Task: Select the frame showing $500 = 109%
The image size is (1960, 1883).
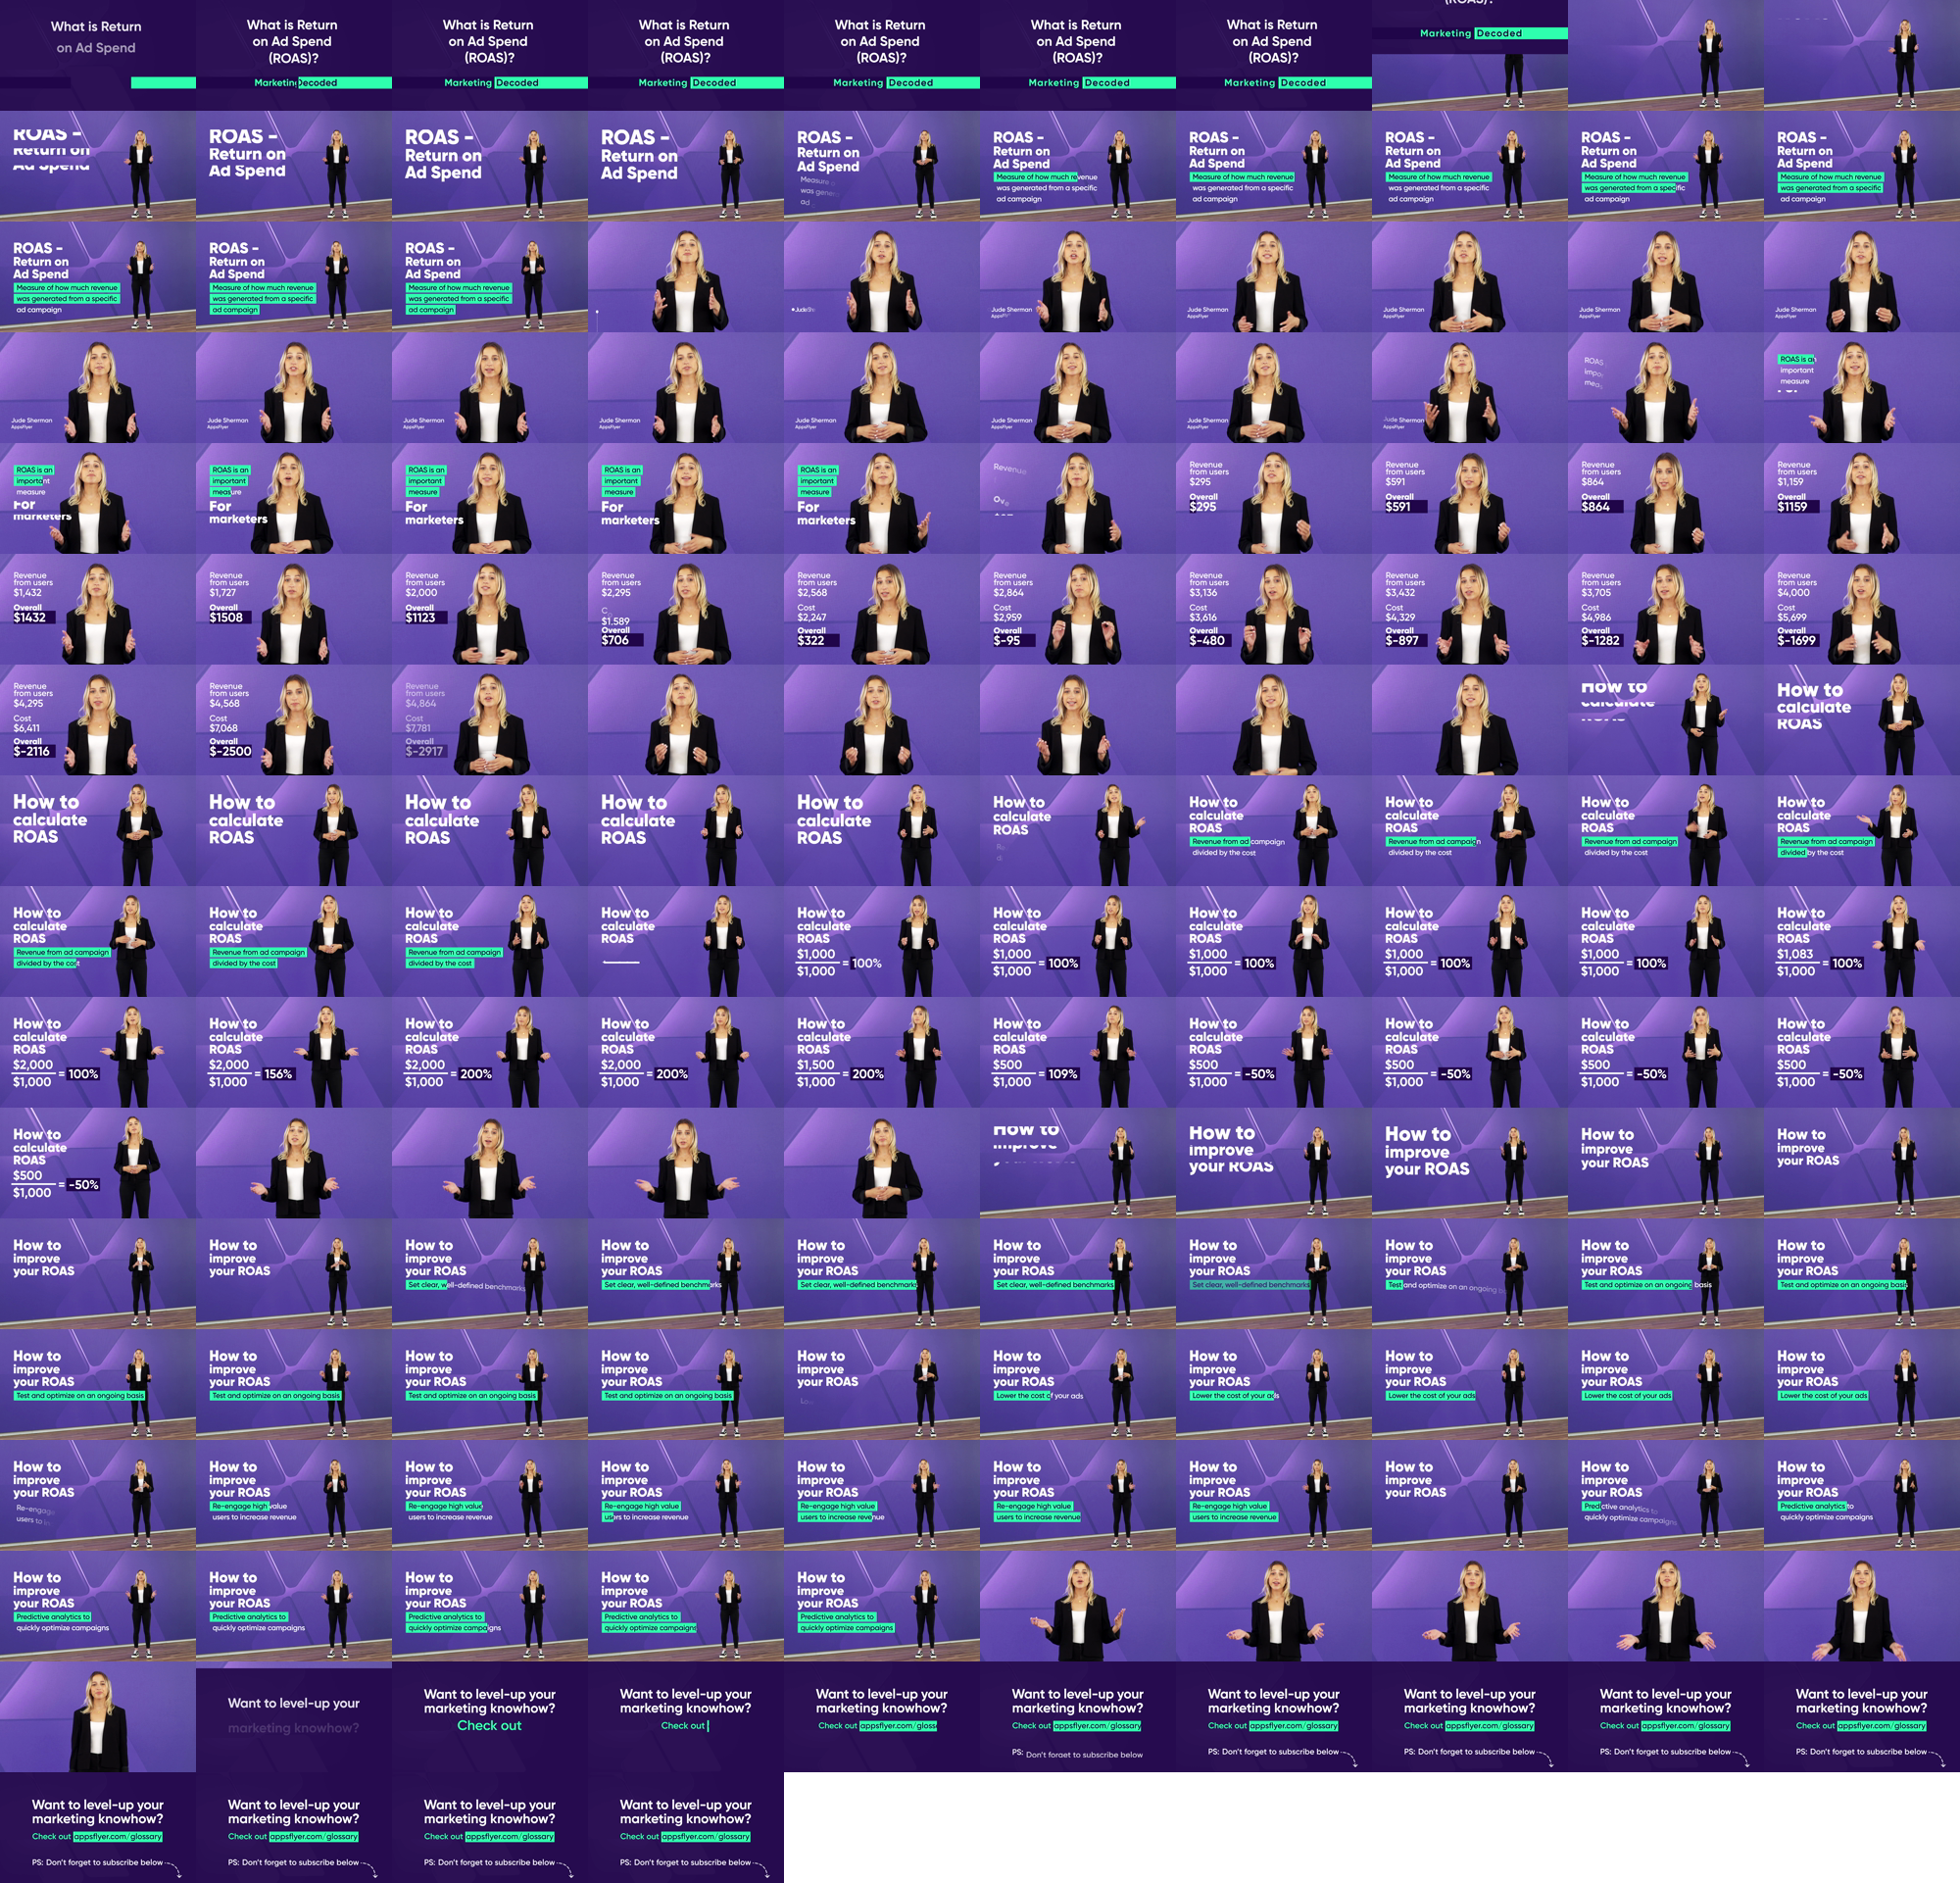Action: (1078, 1052)
